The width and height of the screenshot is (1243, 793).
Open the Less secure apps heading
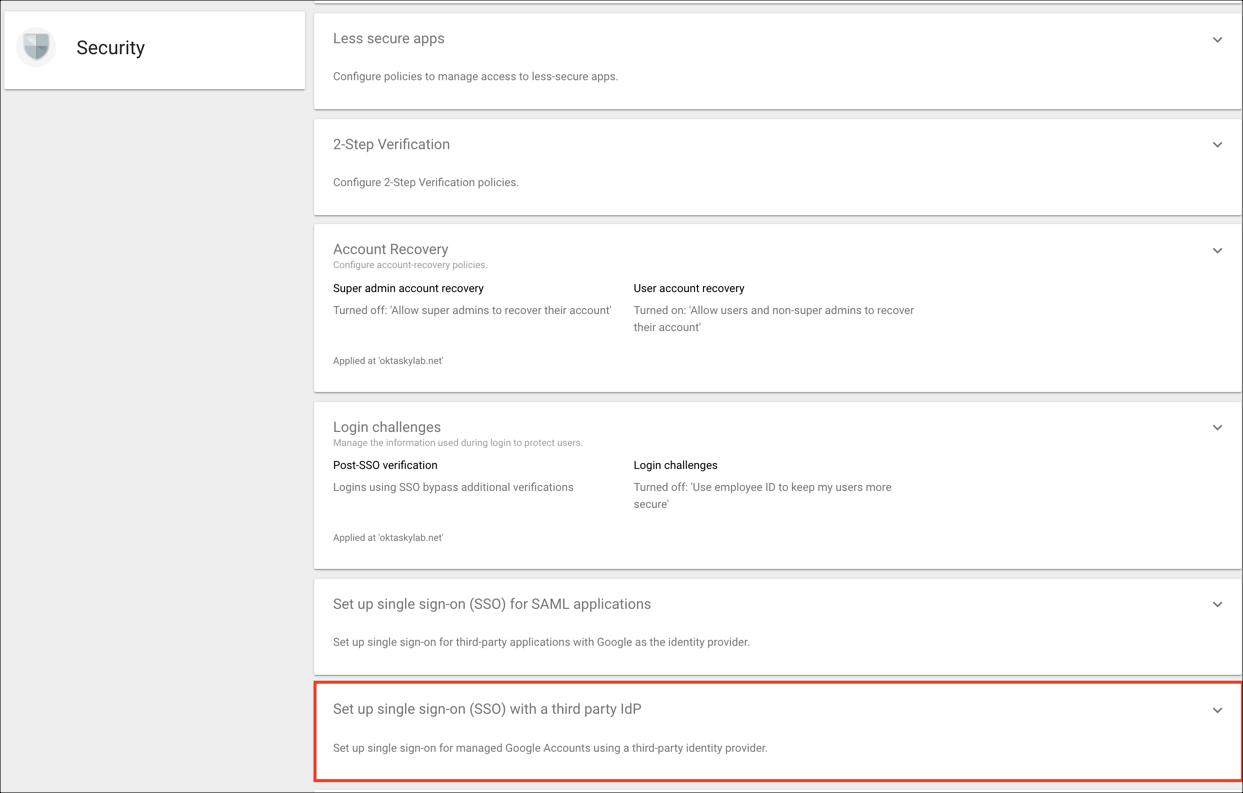click(x=388, y=39)
